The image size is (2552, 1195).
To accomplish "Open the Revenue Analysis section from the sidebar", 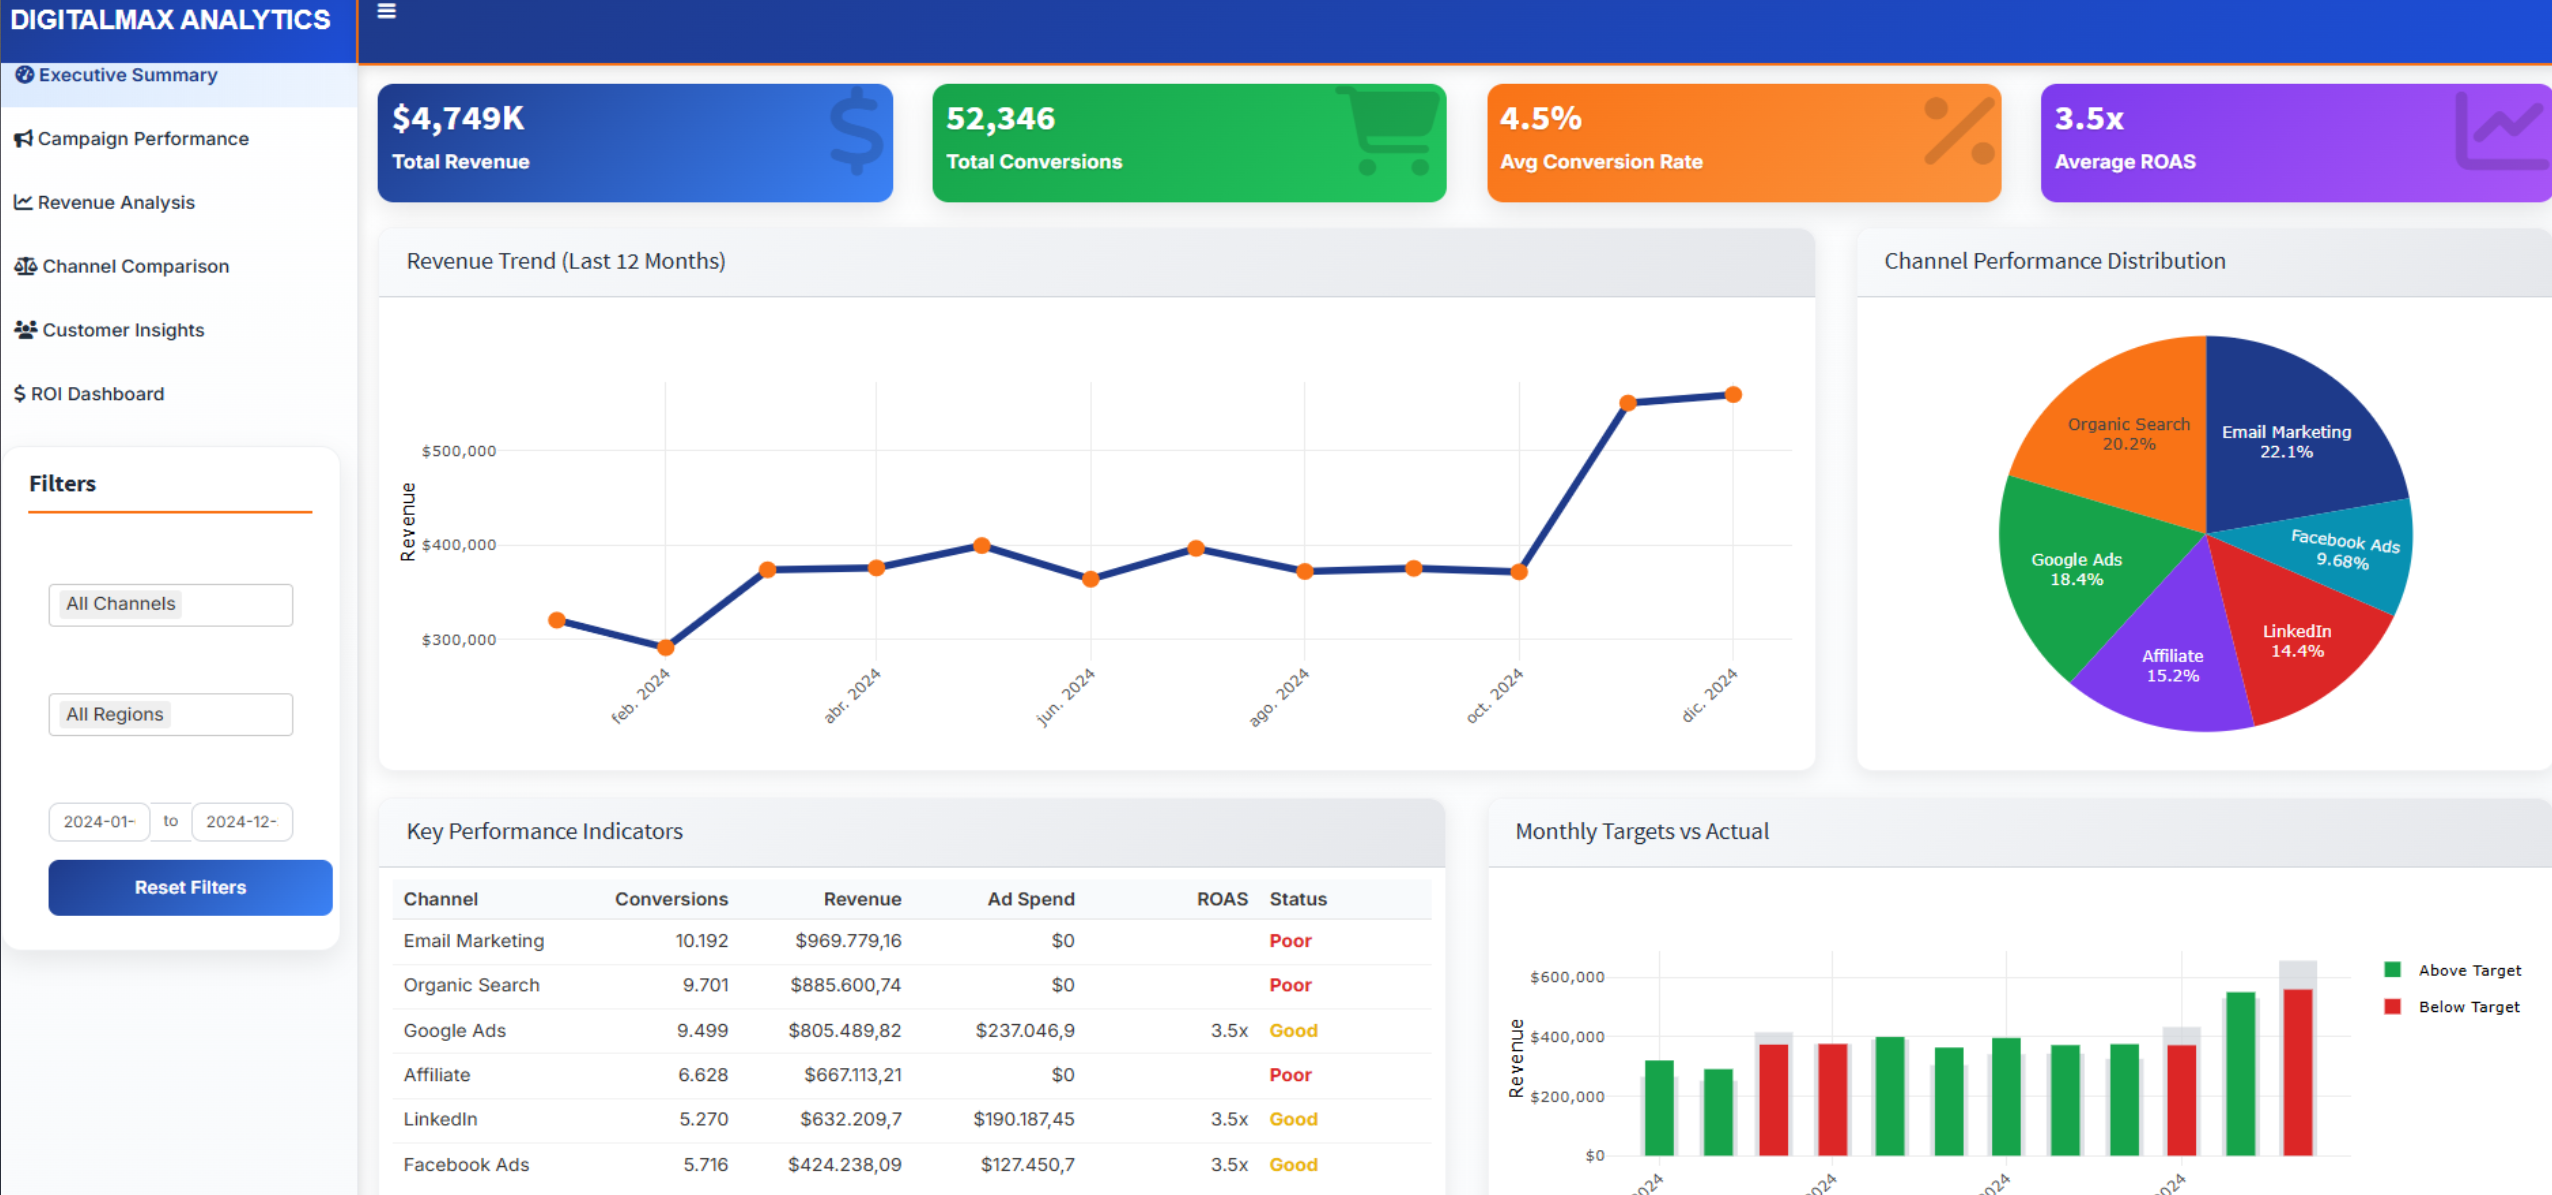I will click(x=116, y=202).
